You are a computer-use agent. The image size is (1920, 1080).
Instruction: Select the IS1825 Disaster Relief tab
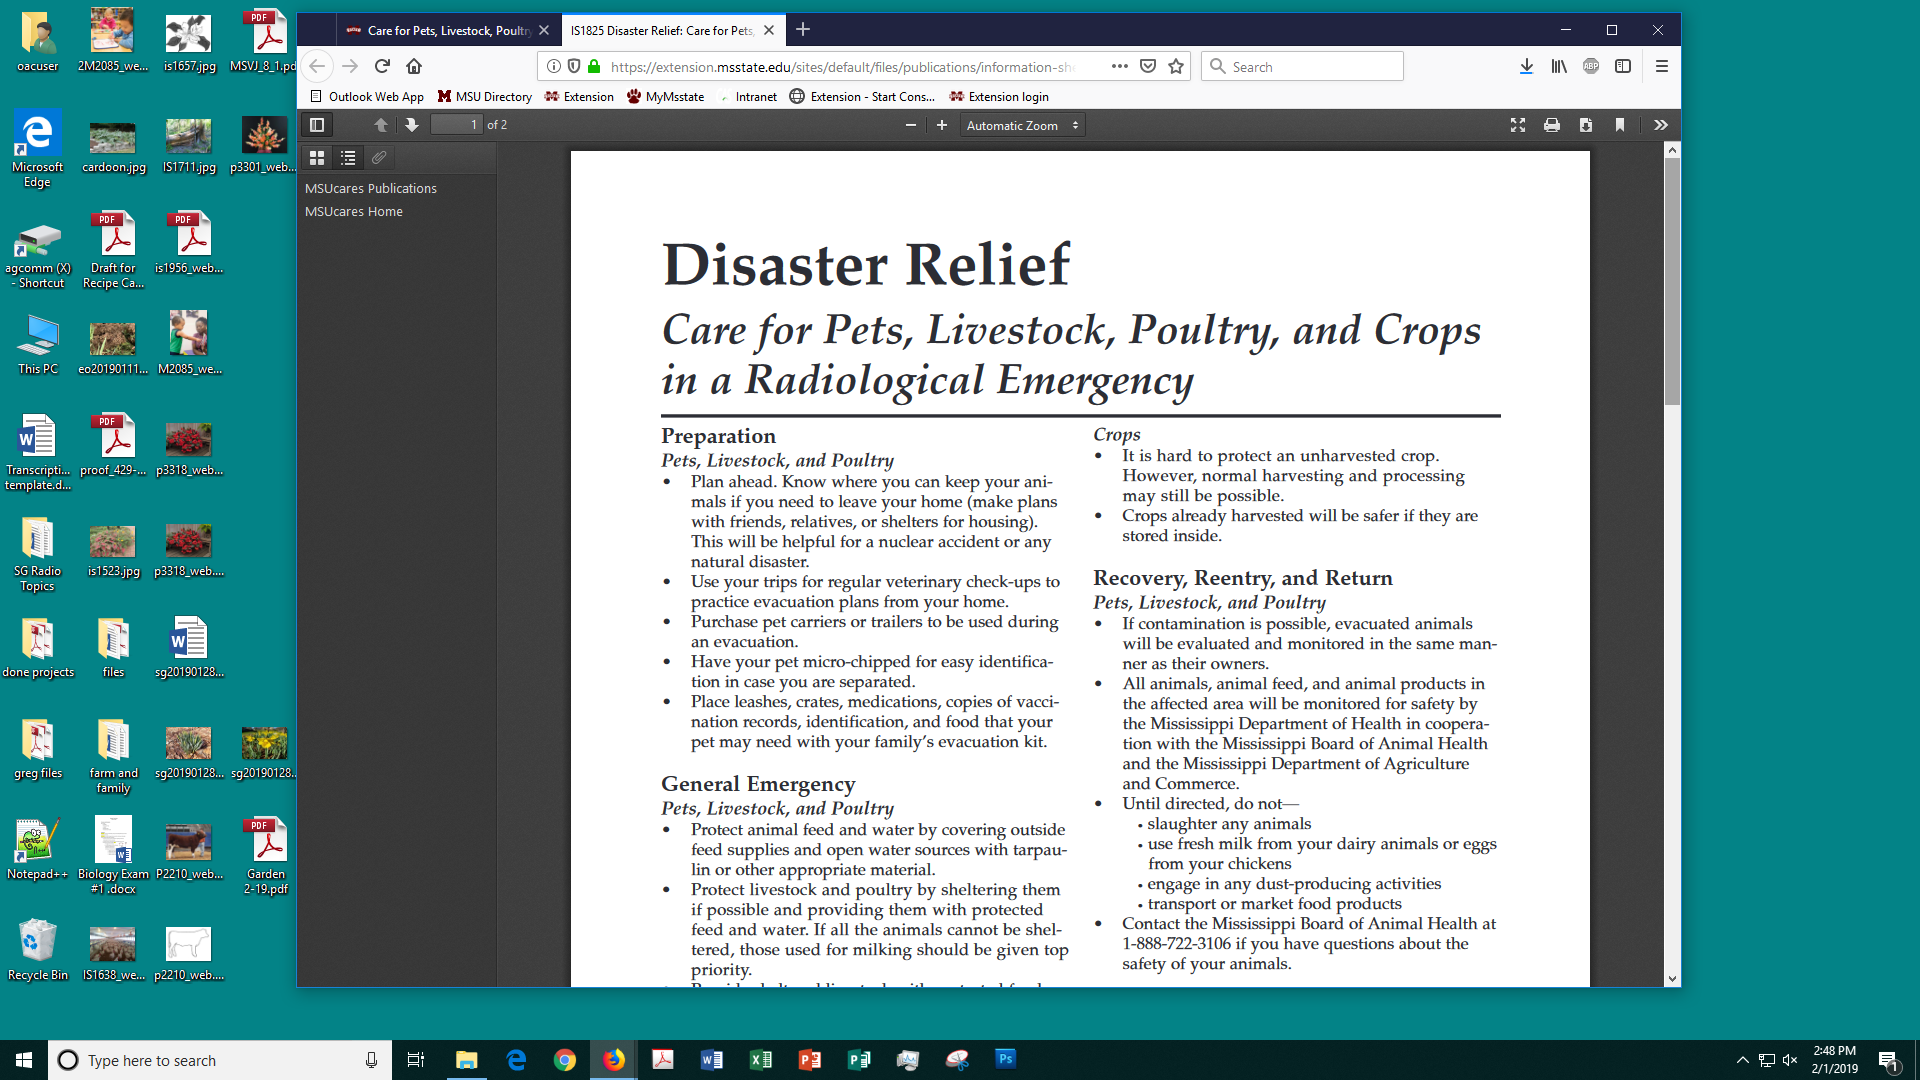point(661,30)
